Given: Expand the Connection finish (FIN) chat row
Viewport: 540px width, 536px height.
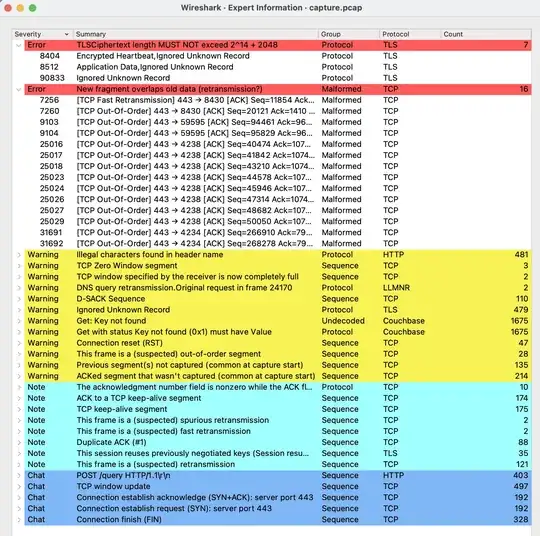Looking at the screenshot, I should [19, 519].
